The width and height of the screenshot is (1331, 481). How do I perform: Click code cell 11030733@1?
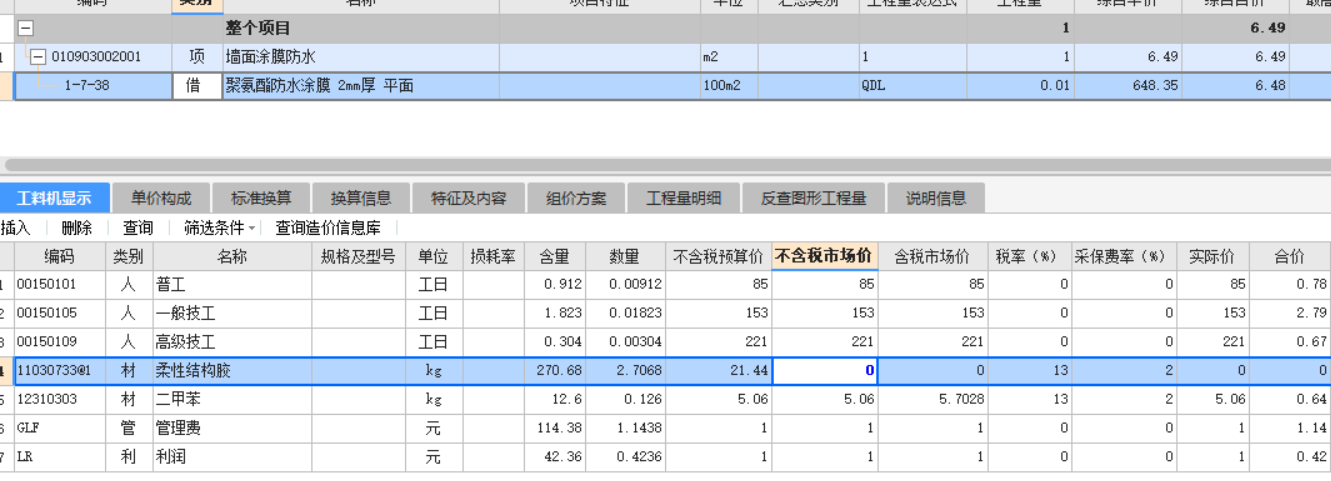click(x=59, y=371)
